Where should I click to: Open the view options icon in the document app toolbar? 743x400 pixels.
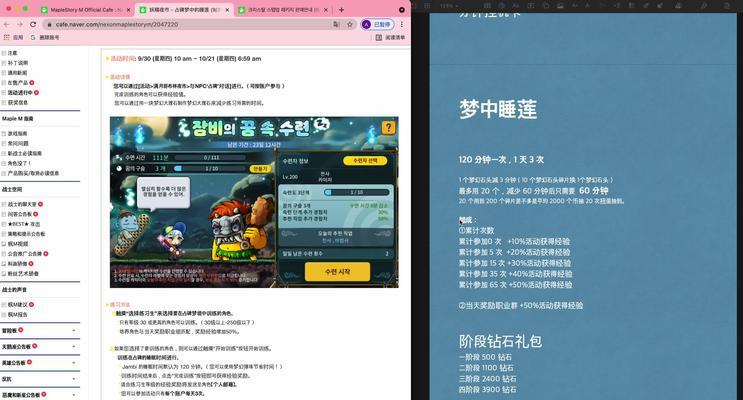tap(427, 6)
